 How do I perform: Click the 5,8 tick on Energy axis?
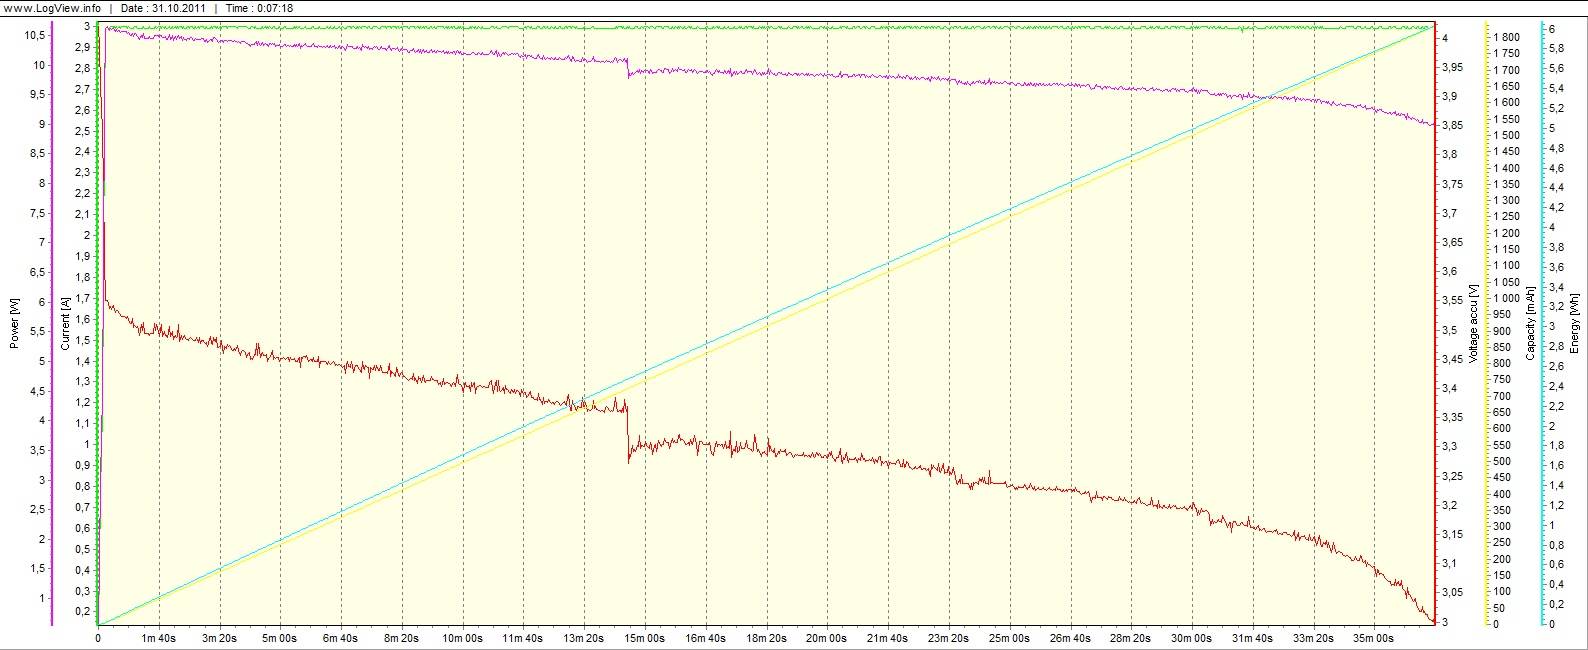click(1556, 50)
